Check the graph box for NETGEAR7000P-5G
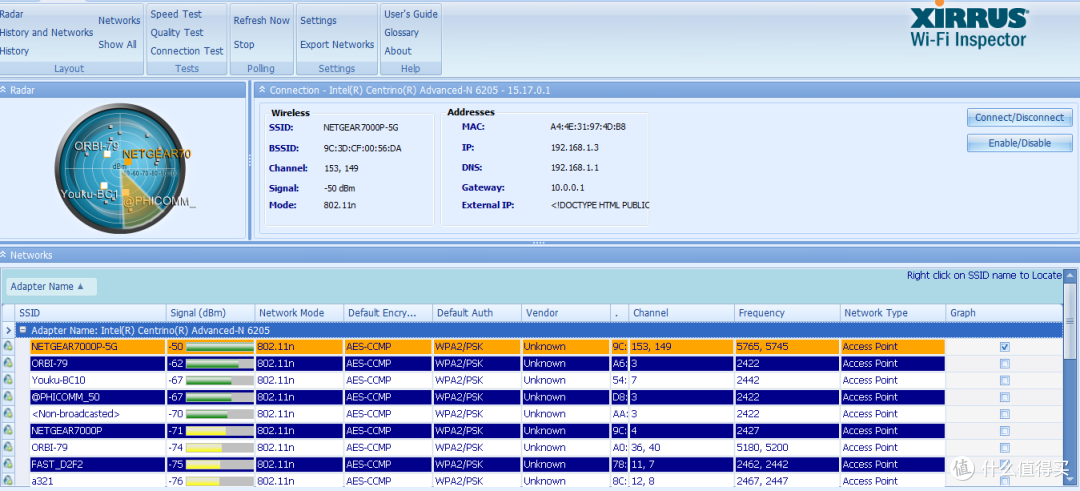The image size is (1080, 491). coord(1005,347)
